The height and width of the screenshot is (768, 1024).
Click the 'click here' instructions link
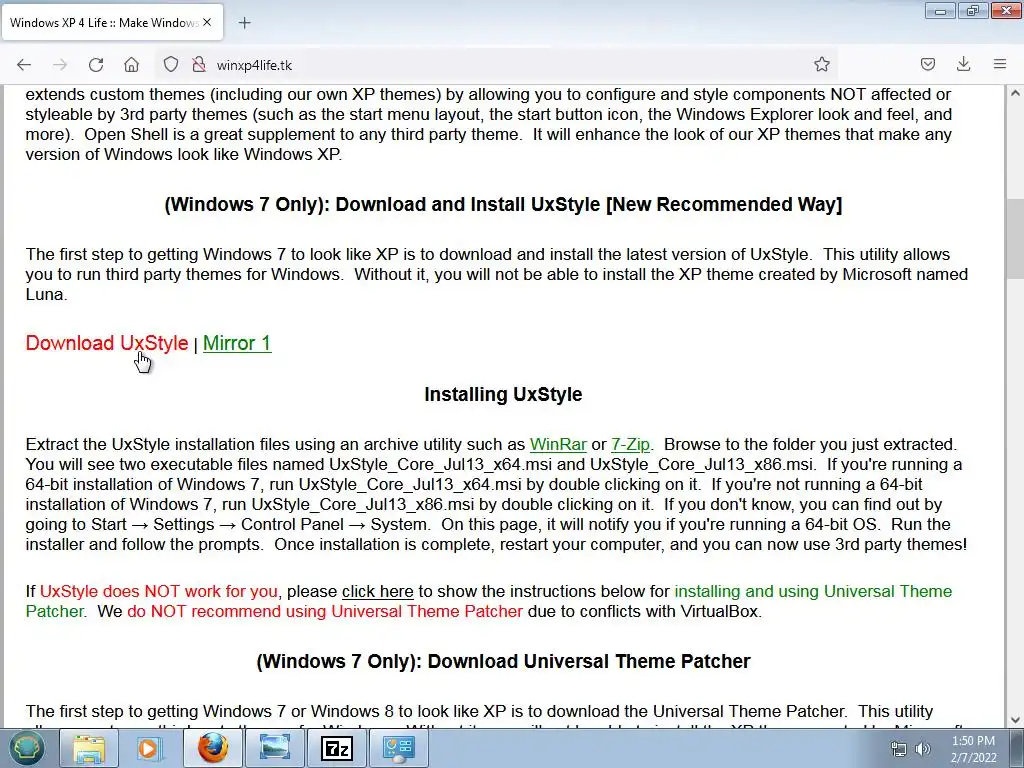tap(377, 591)
